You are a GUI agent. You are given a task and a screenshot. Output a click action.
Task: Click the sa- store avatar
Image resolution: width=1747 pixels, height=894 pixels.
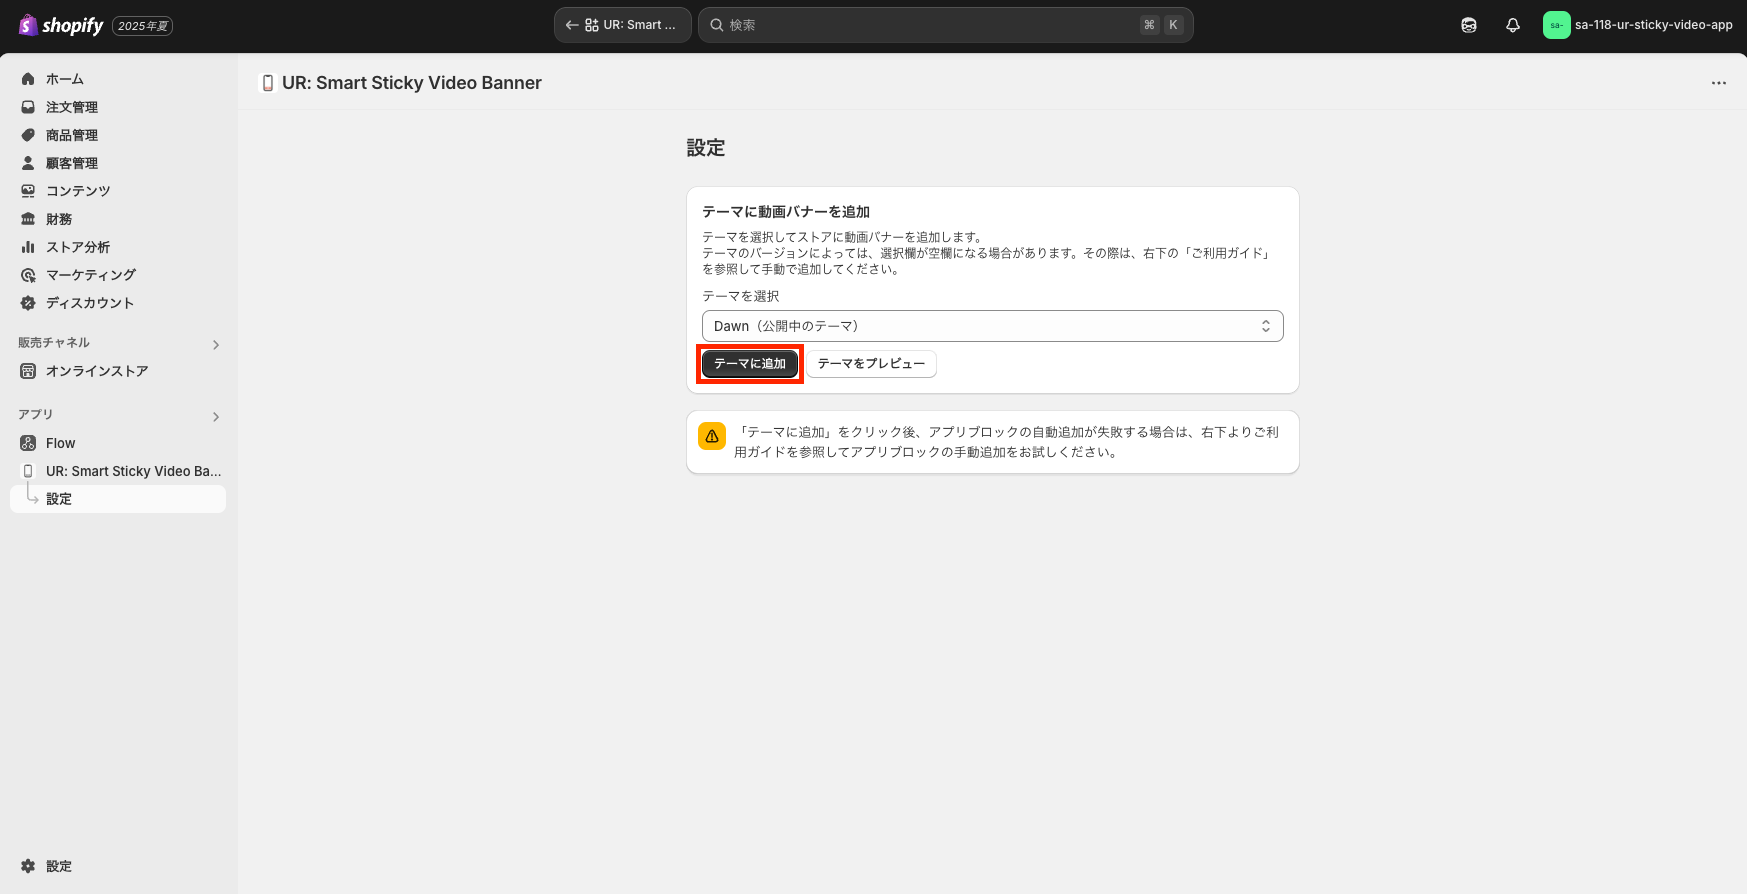[1556, 25]
